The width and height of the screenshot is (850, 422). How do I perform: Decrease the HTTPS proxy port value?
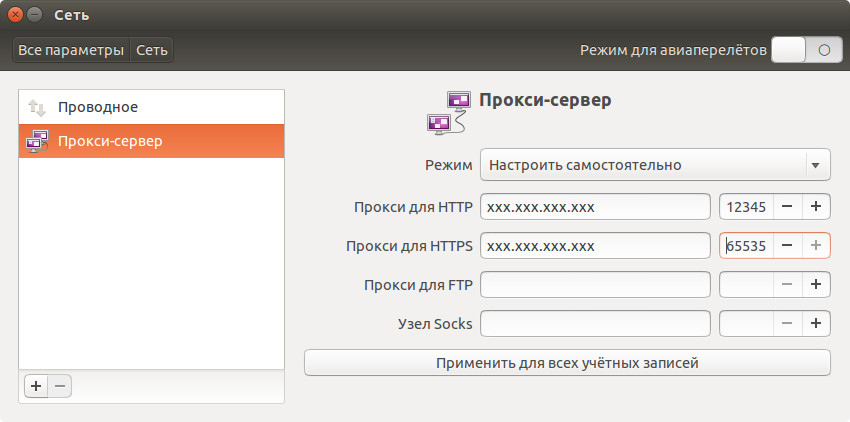click(x=787, y=245)
